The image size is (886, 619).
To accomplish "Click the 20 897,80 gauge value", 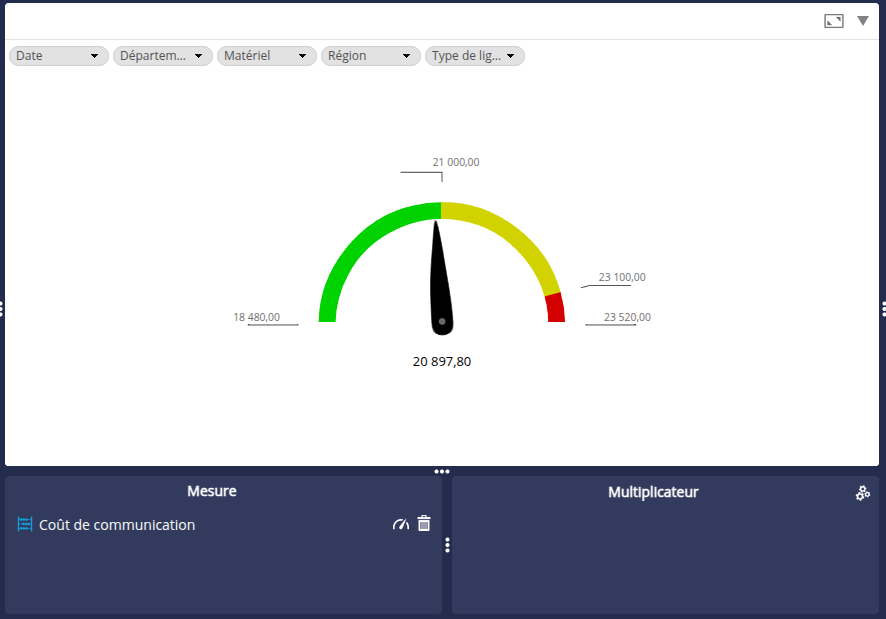I will click(x=442, y=362).
